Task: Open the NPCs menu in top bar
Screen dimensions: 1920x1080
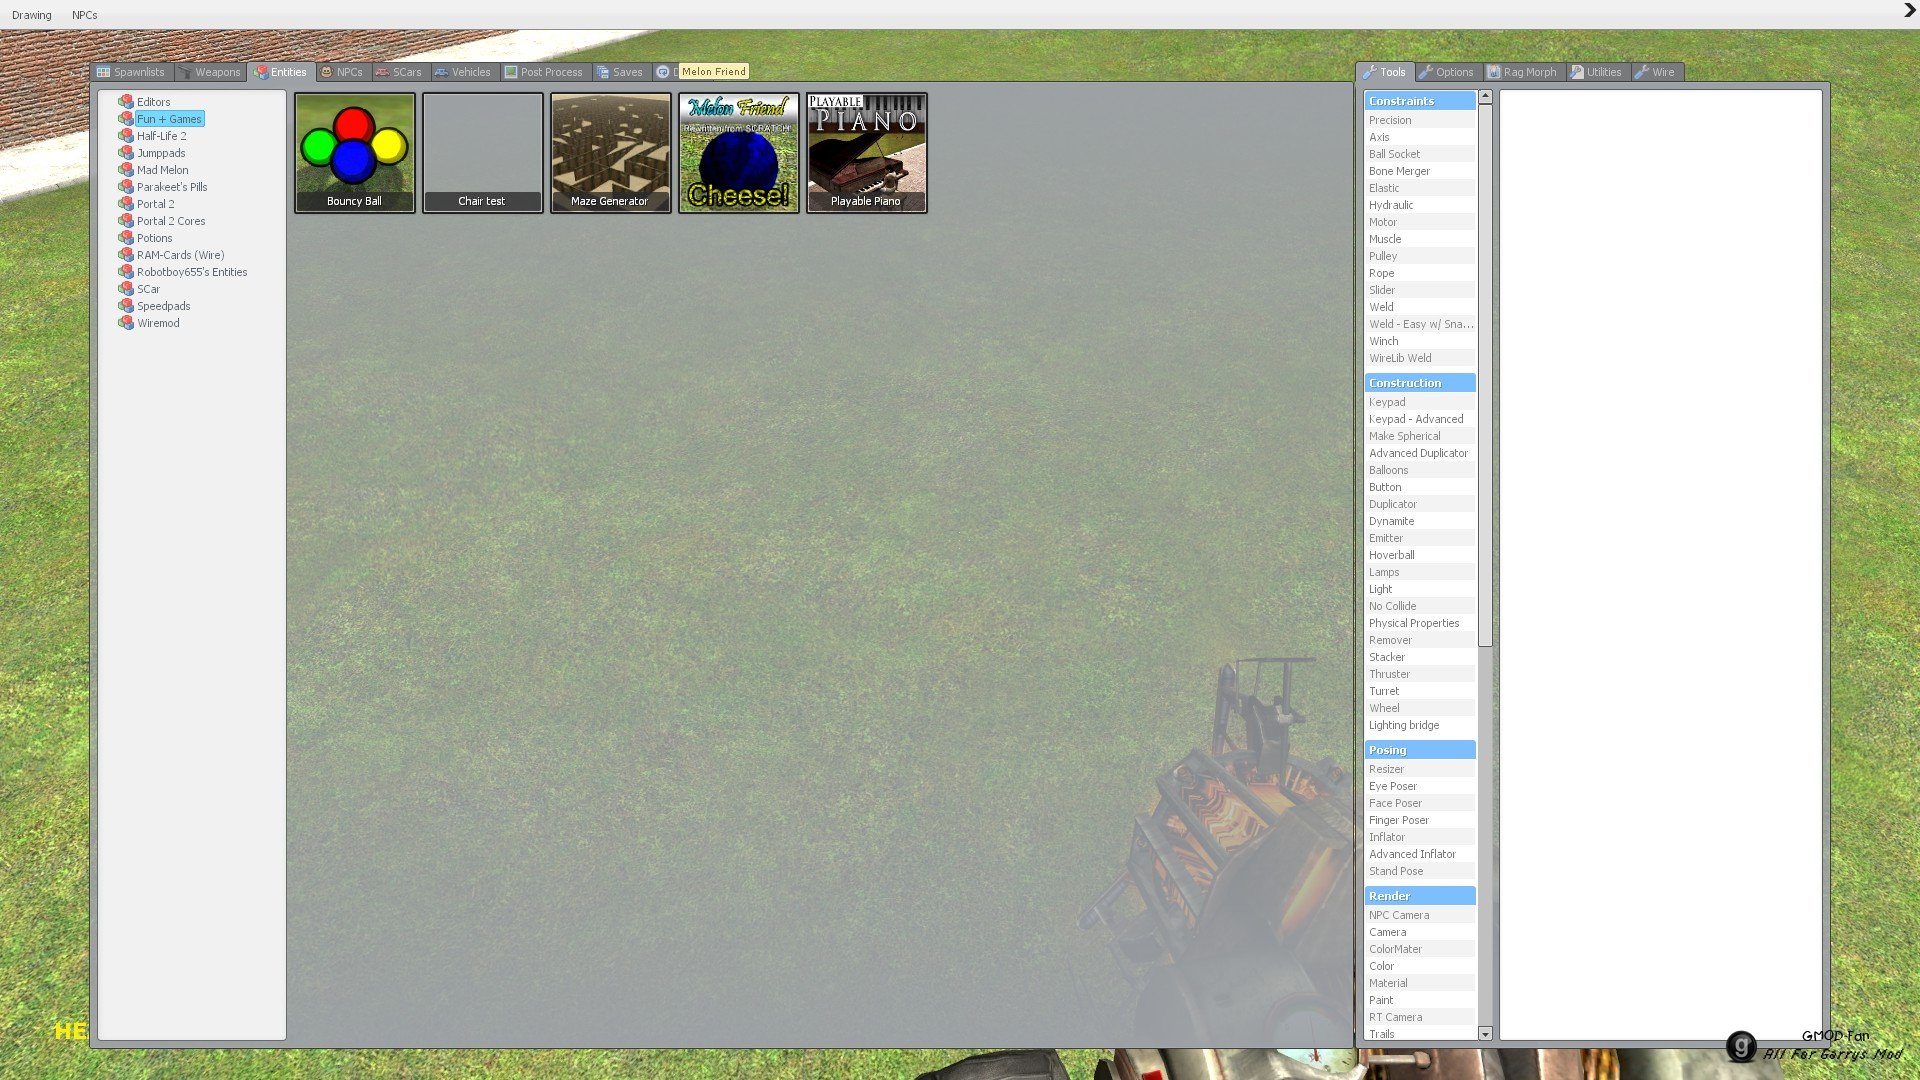Action: point(85,15)
